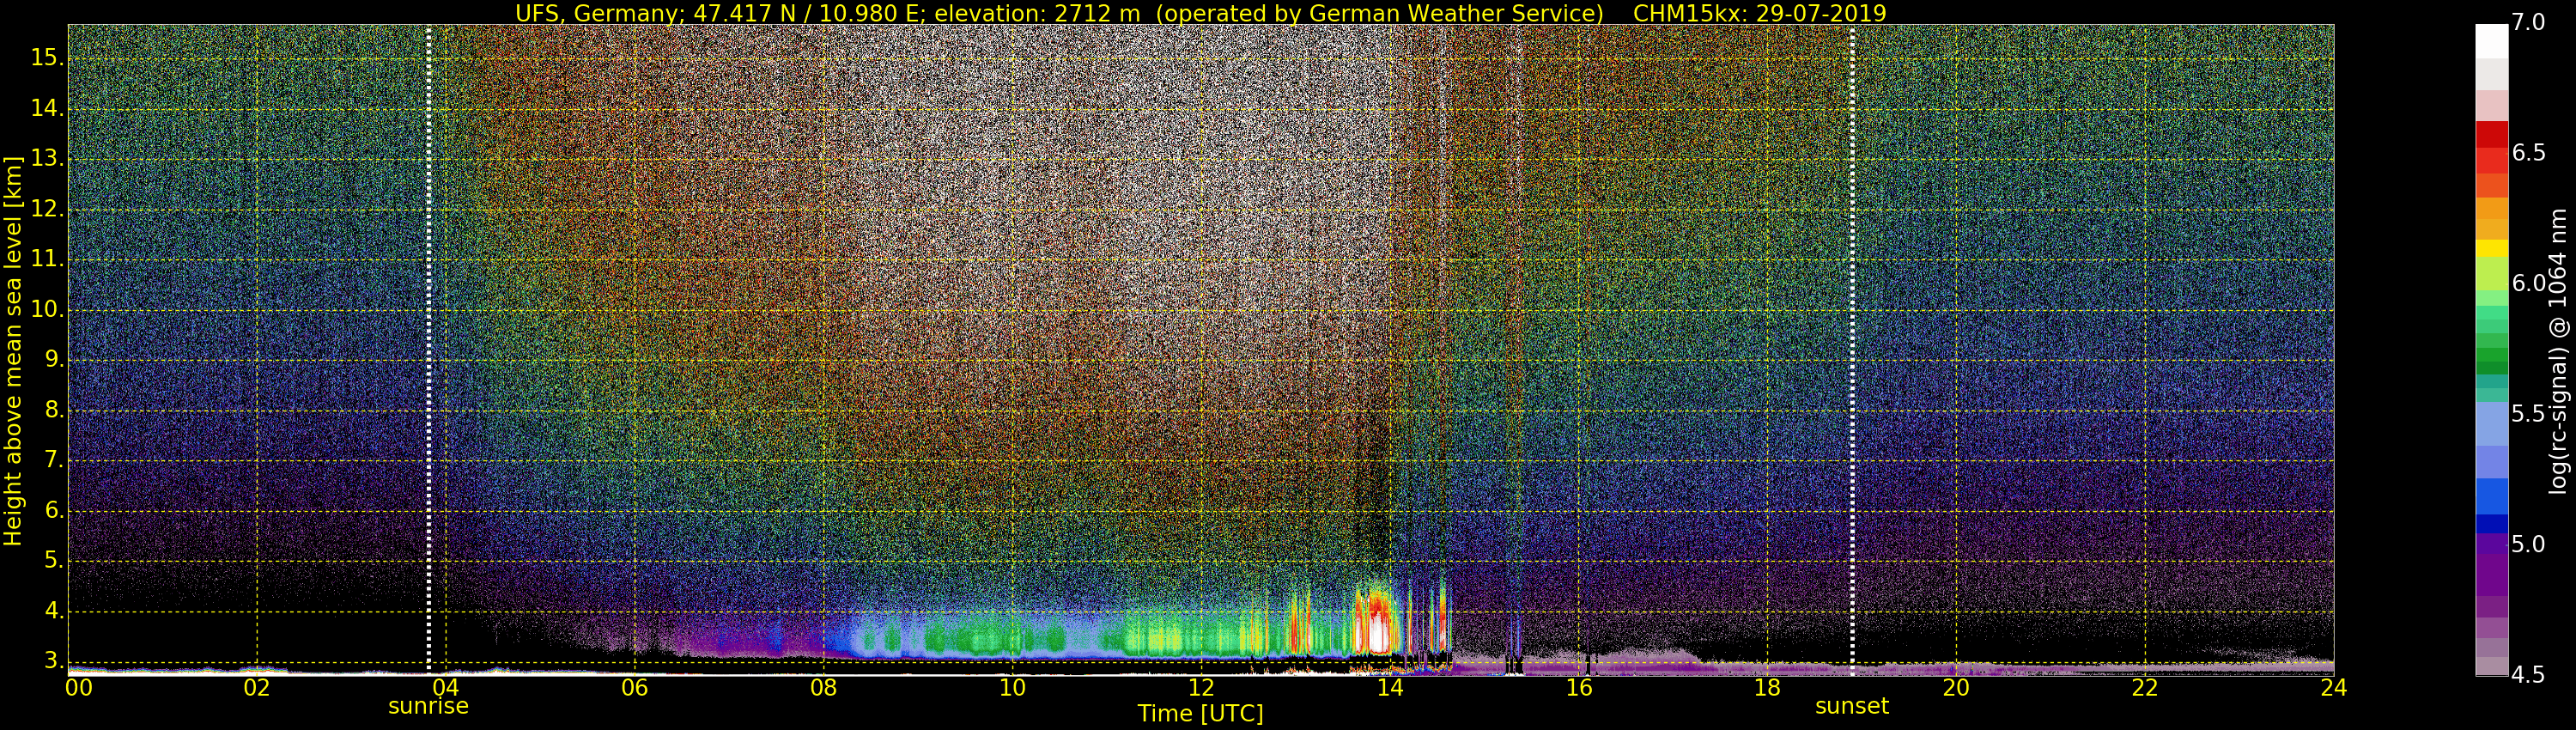Click the '9.' height axis tick label
Viewport: 2576px width, 730px height.
52,360
